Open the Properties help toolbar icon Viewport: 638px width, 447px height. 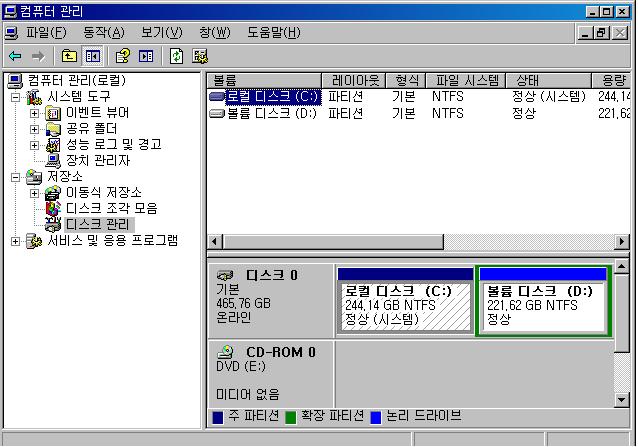pyautogui.click(x=122, y=56)
